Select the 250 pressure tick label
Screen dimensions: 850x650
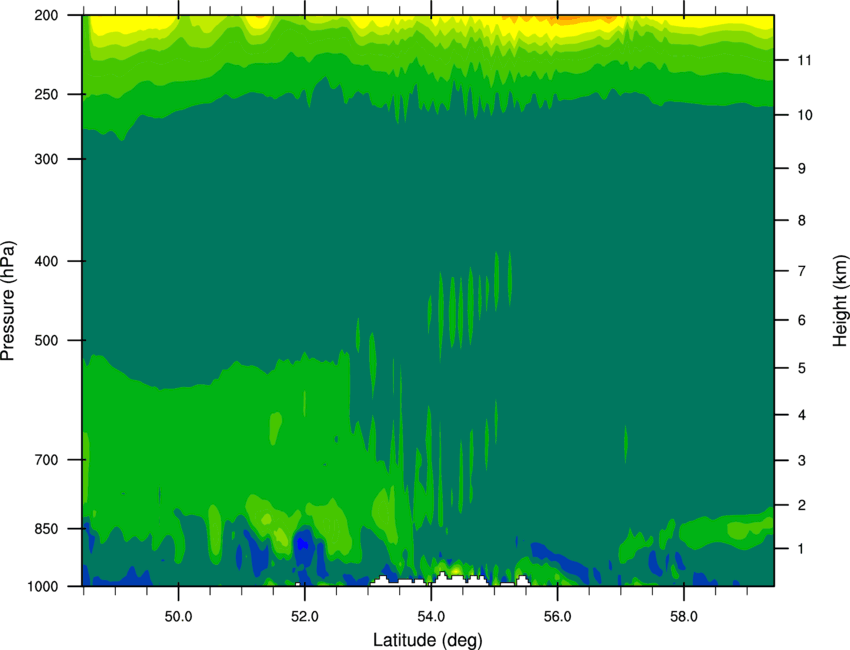tap(46, 94)
